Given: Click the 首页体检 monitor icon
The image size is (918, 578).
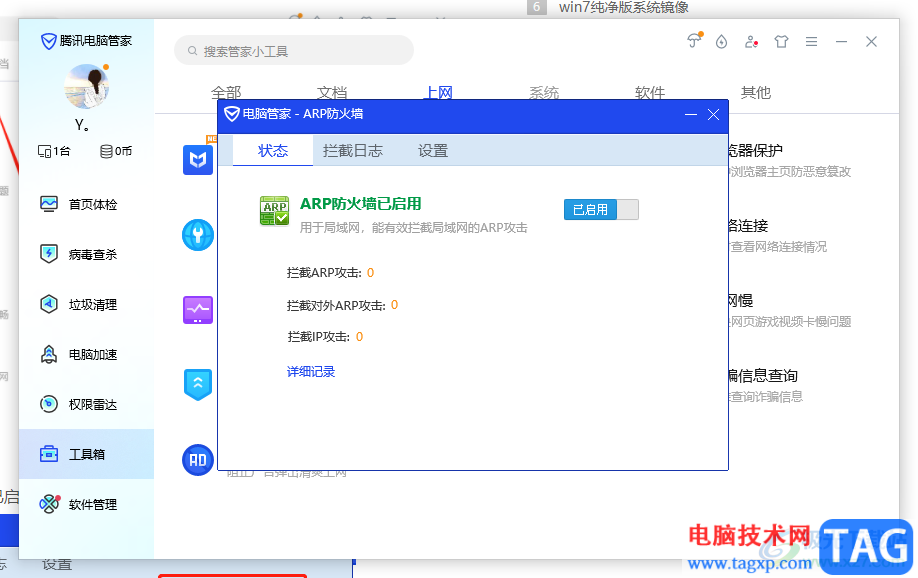Looking at the screenshot, I should [x=49, y=204].
